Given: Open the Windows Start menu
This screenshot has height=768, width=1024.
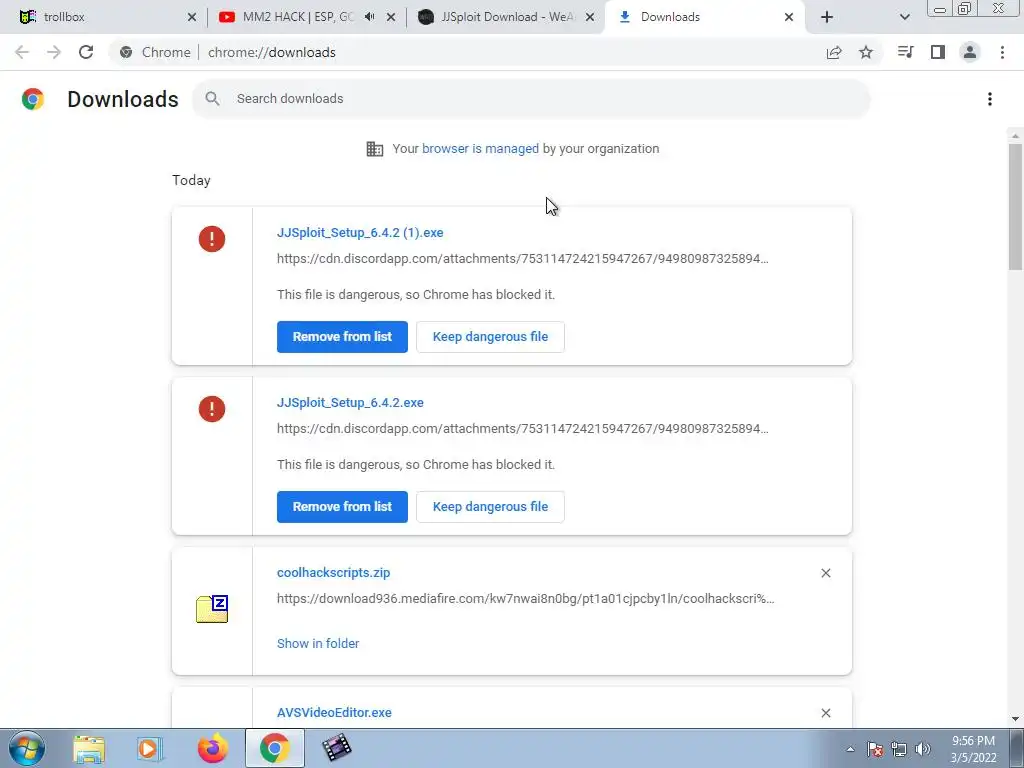Looking at the screenshot, I should coord(27,748).
